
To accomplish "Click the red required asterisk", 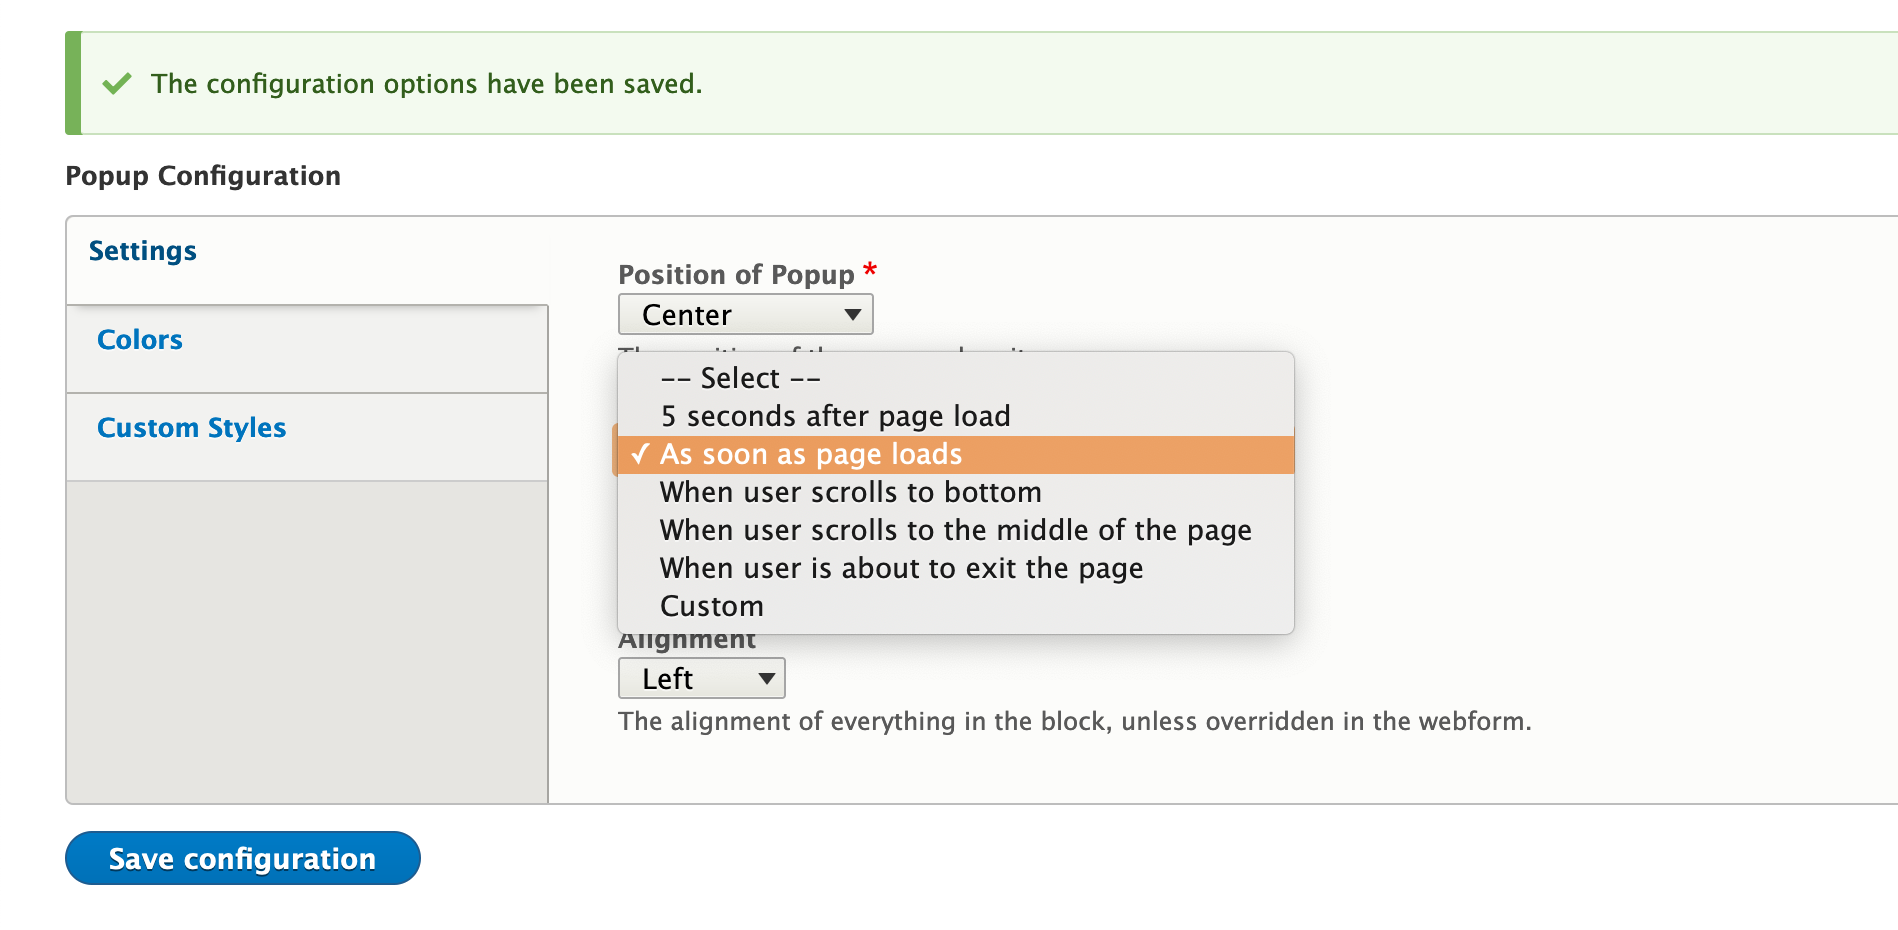I will click(870, 270).
